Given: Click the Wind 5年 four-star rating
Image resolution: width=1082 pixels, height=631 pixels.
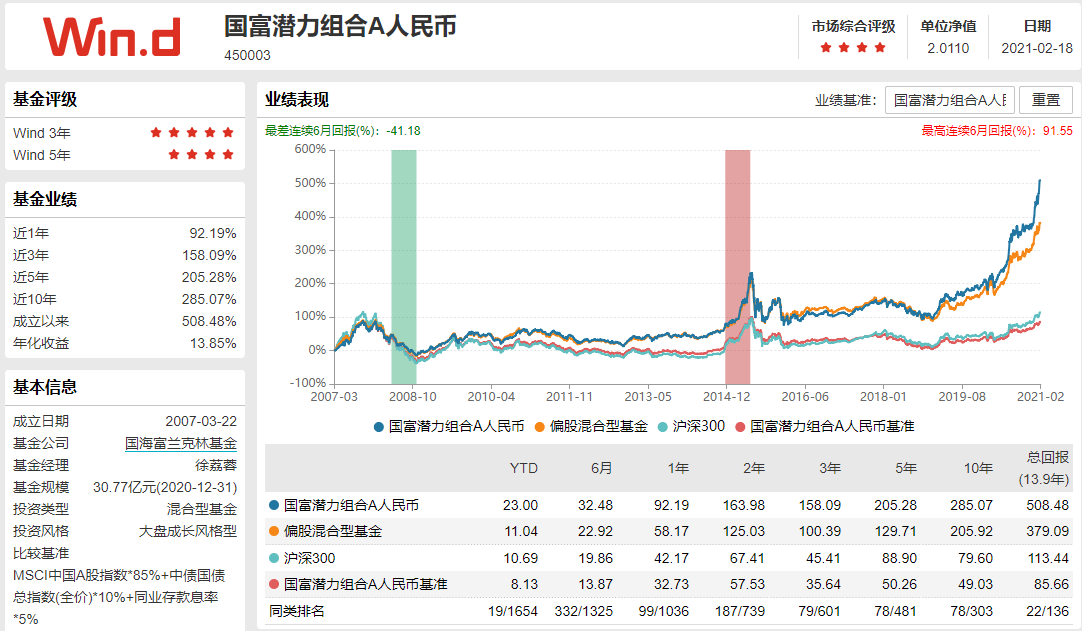Looking at the screenshot, I should point(201,155).
